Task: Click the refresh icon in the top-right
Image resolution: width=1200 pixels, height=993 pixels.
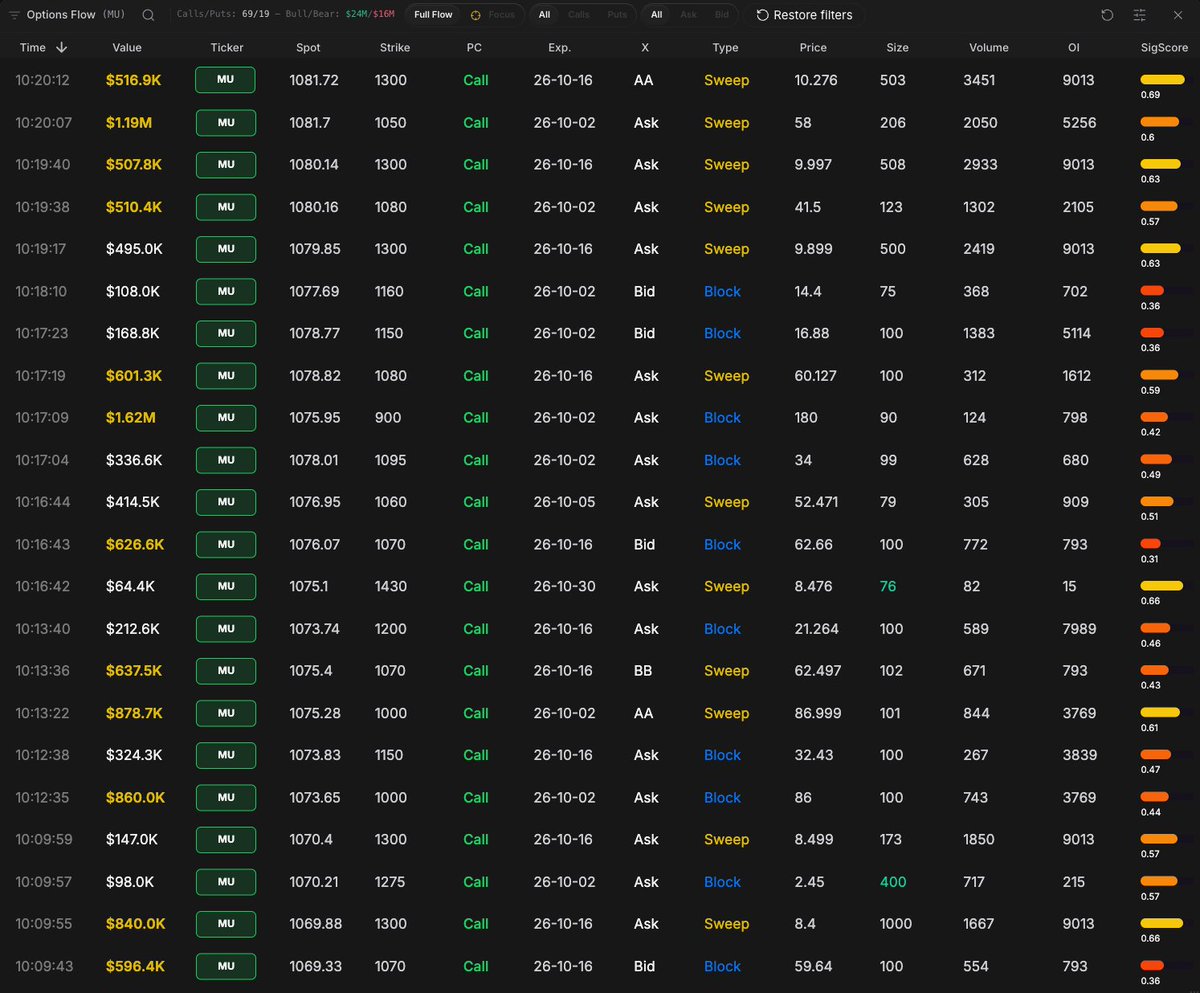Action: point(1107,15)
